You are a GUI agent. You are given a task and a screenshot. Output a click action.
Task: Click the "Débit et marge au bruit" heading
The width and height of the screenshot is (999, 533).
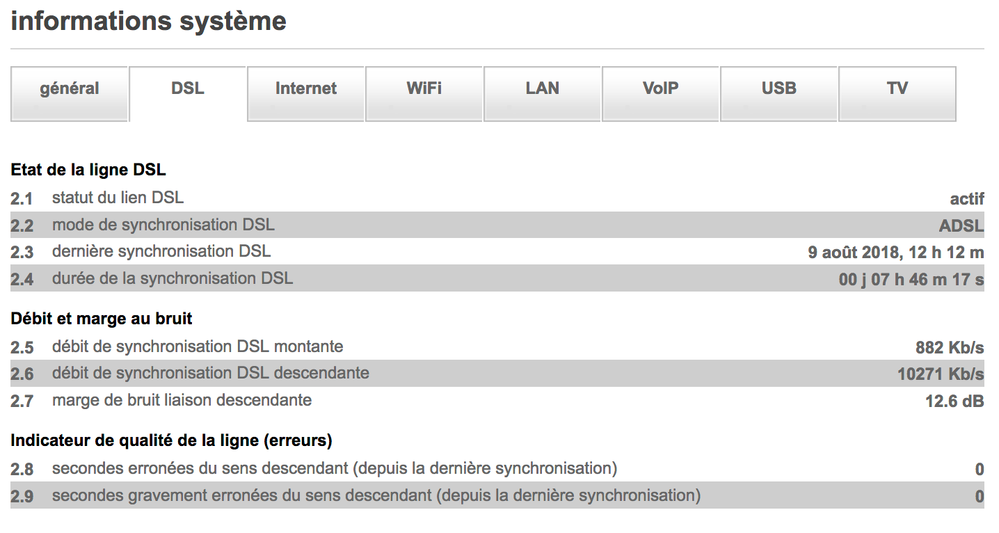[101, 319]
